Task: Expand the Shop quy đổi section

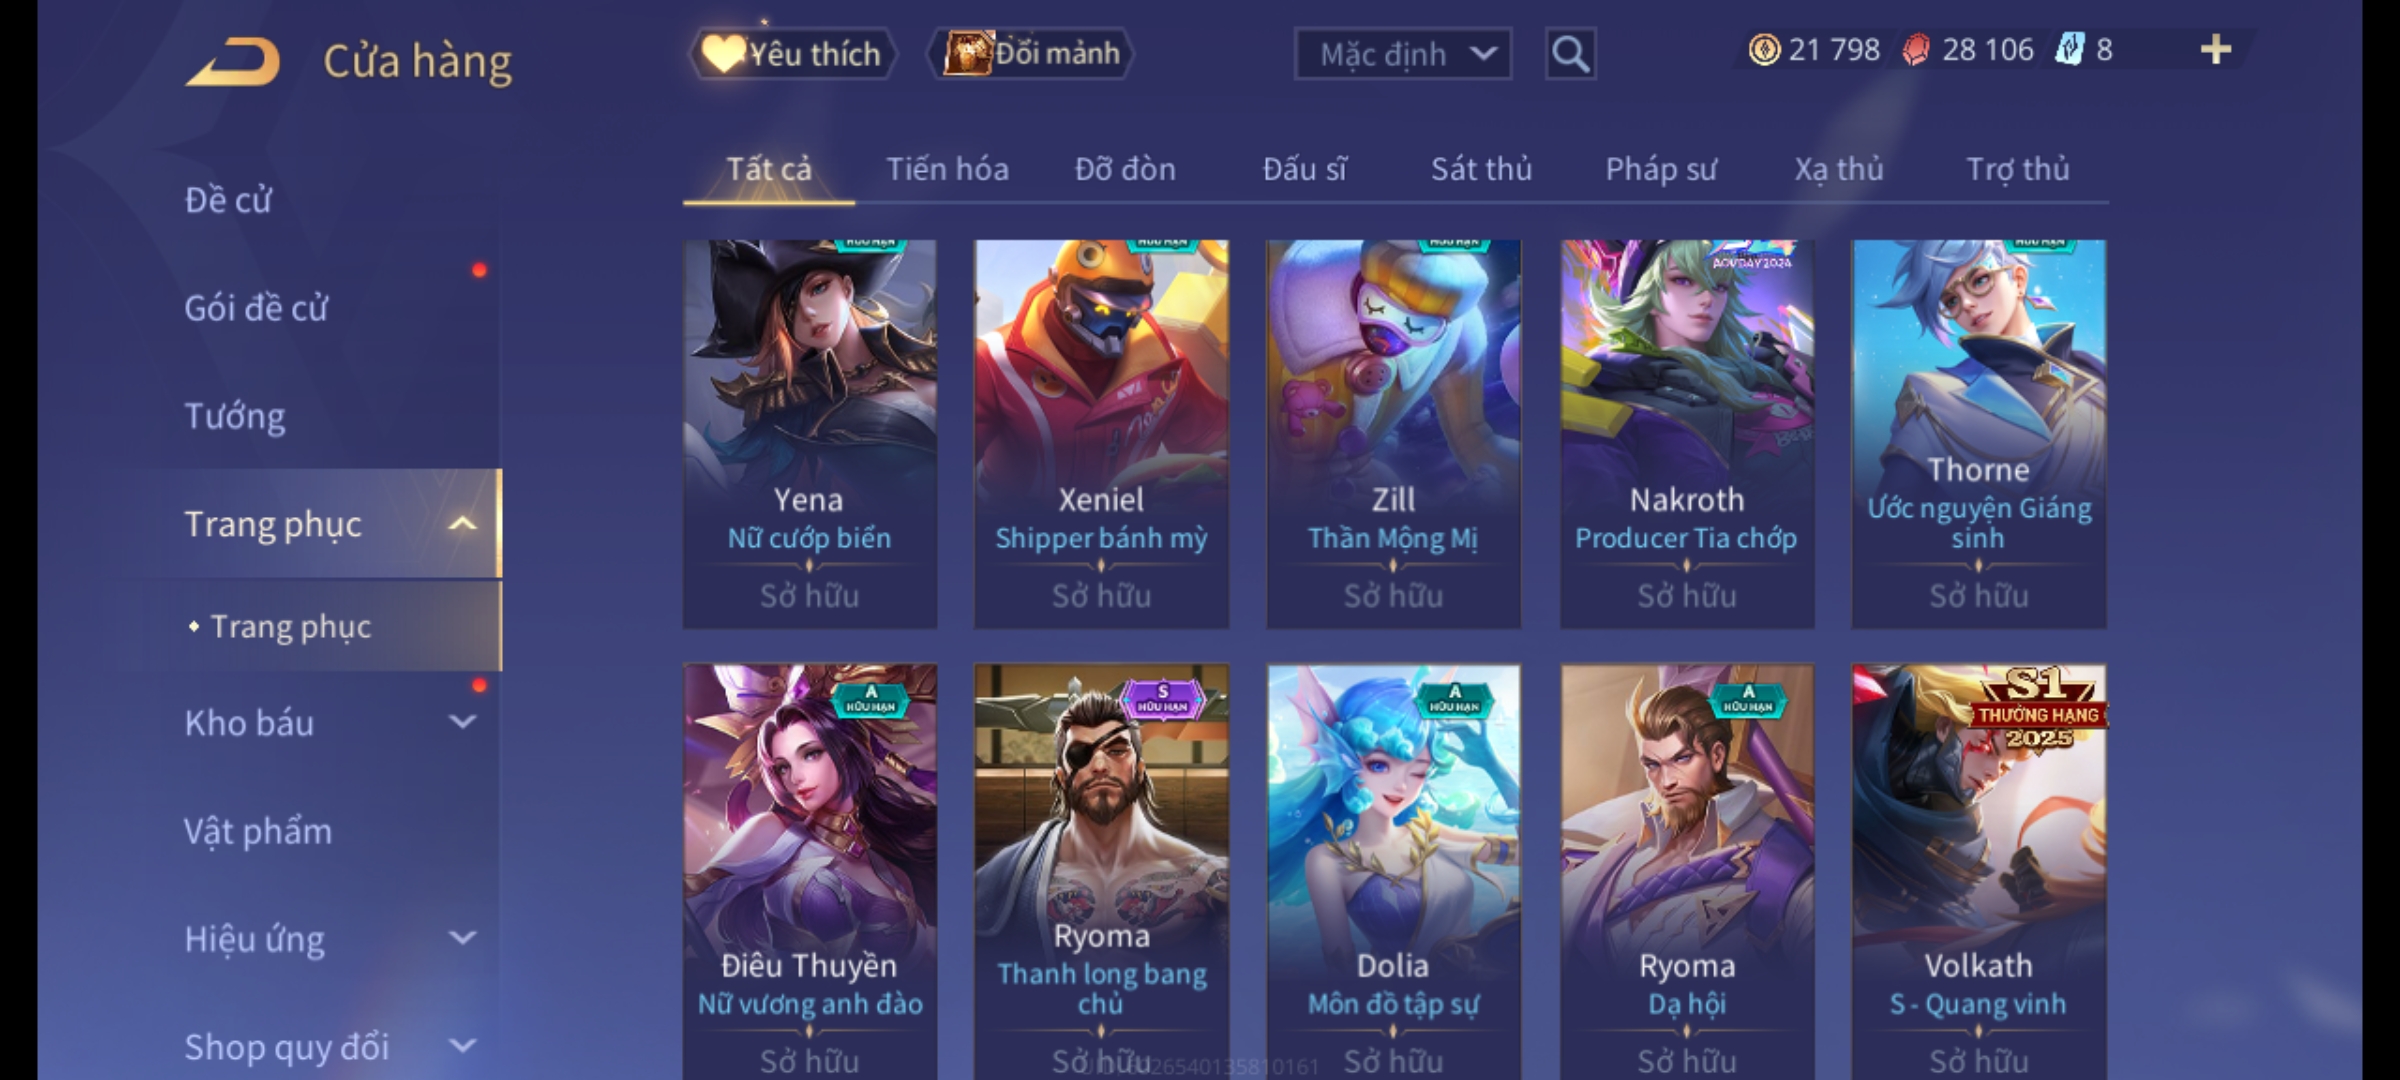Action: [462, 1046]
